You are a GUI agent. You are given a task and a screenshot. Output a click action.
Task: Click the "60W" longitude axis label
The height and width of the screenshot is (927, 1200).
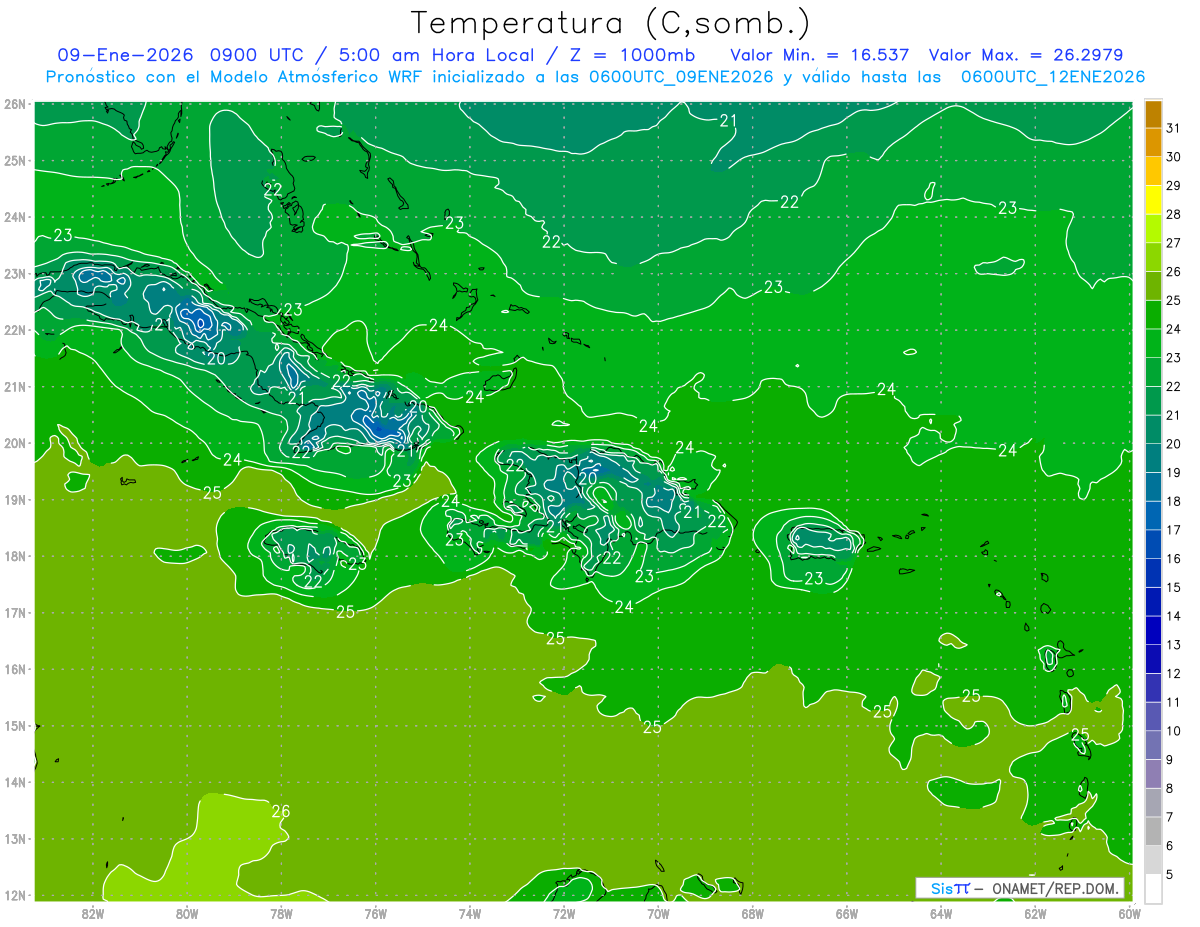(1129, 914)
